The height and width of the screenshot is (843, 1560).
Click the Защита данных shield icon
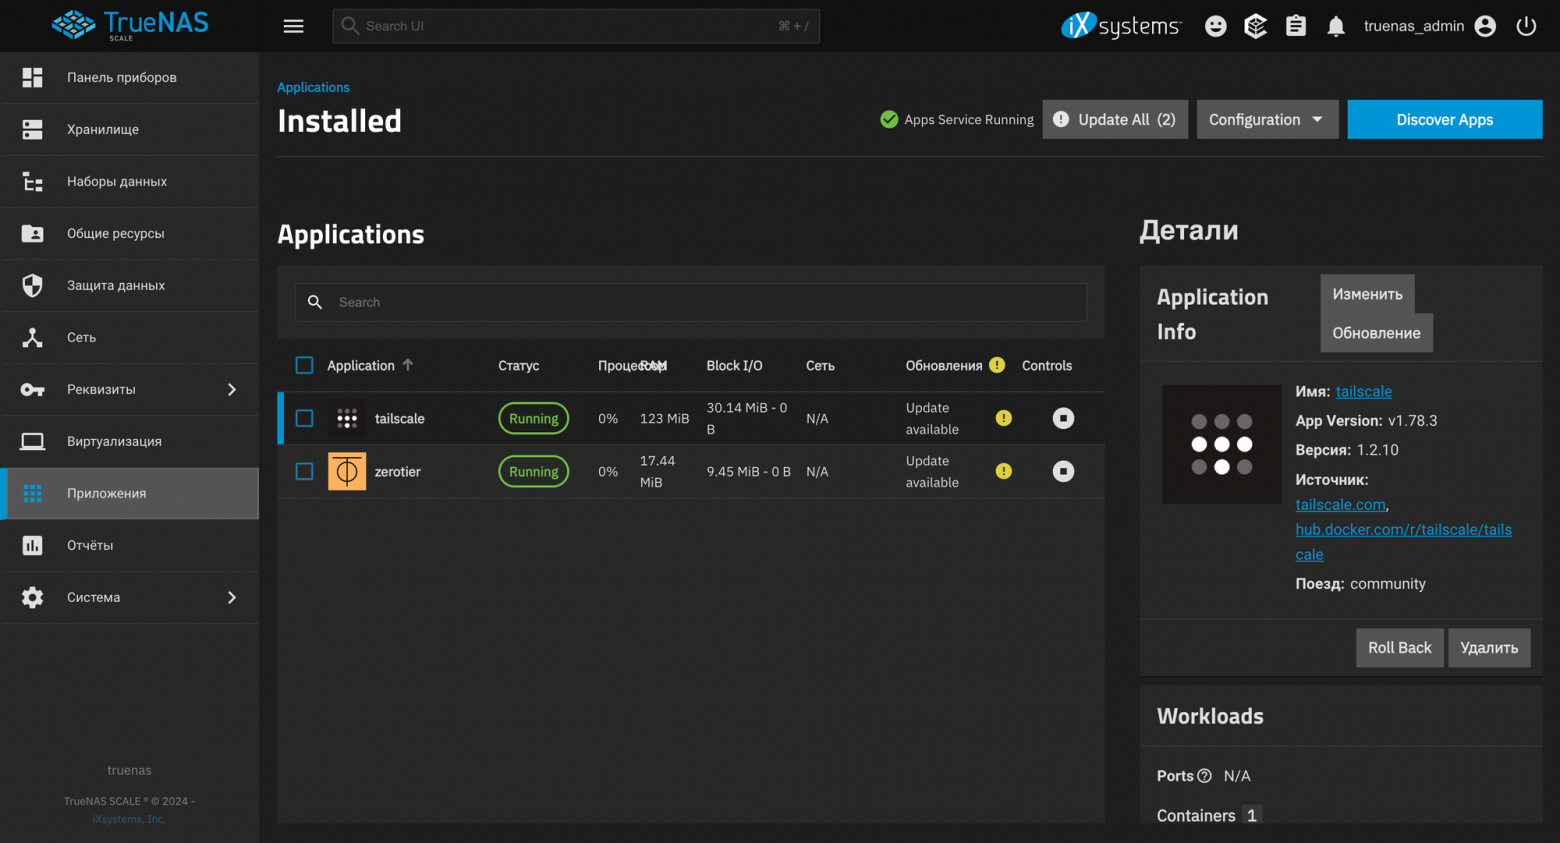click(32, 285)
